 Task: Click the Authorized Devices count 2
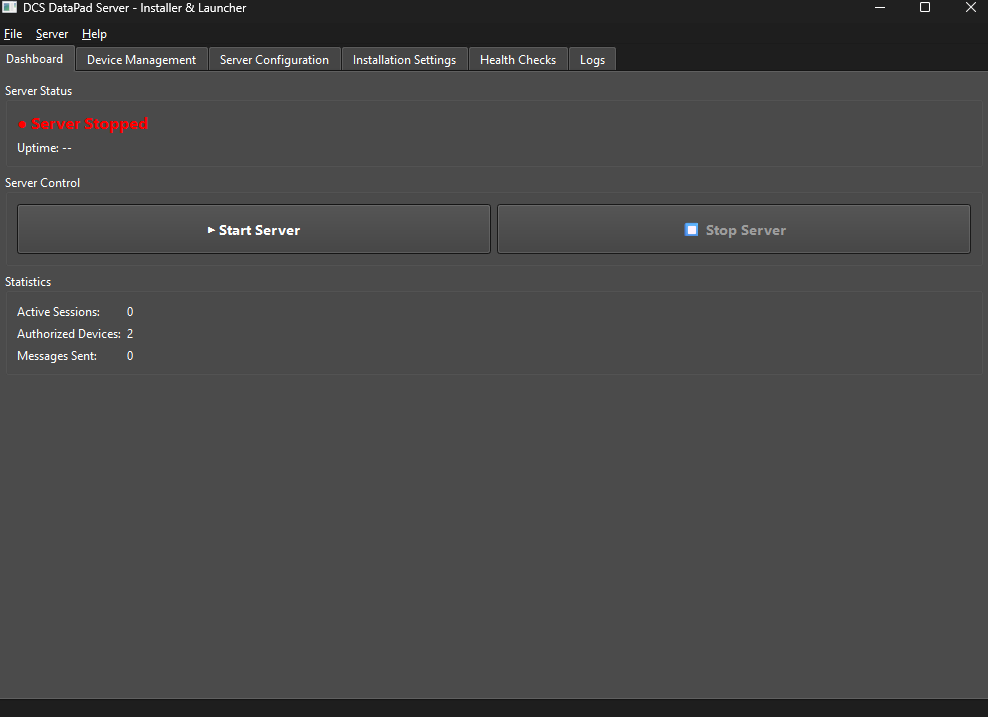(130, 334)
